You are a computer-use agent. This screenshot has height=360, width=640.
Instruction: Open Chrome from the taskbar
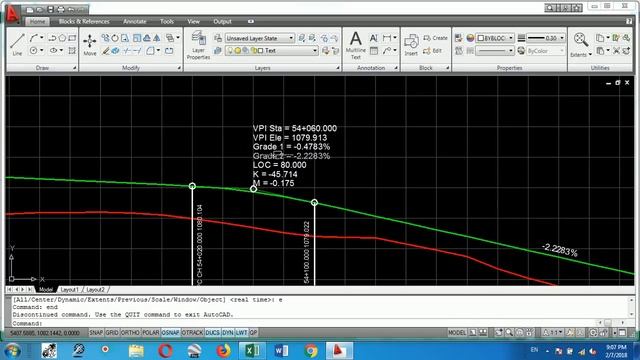(x=311, y=351)
